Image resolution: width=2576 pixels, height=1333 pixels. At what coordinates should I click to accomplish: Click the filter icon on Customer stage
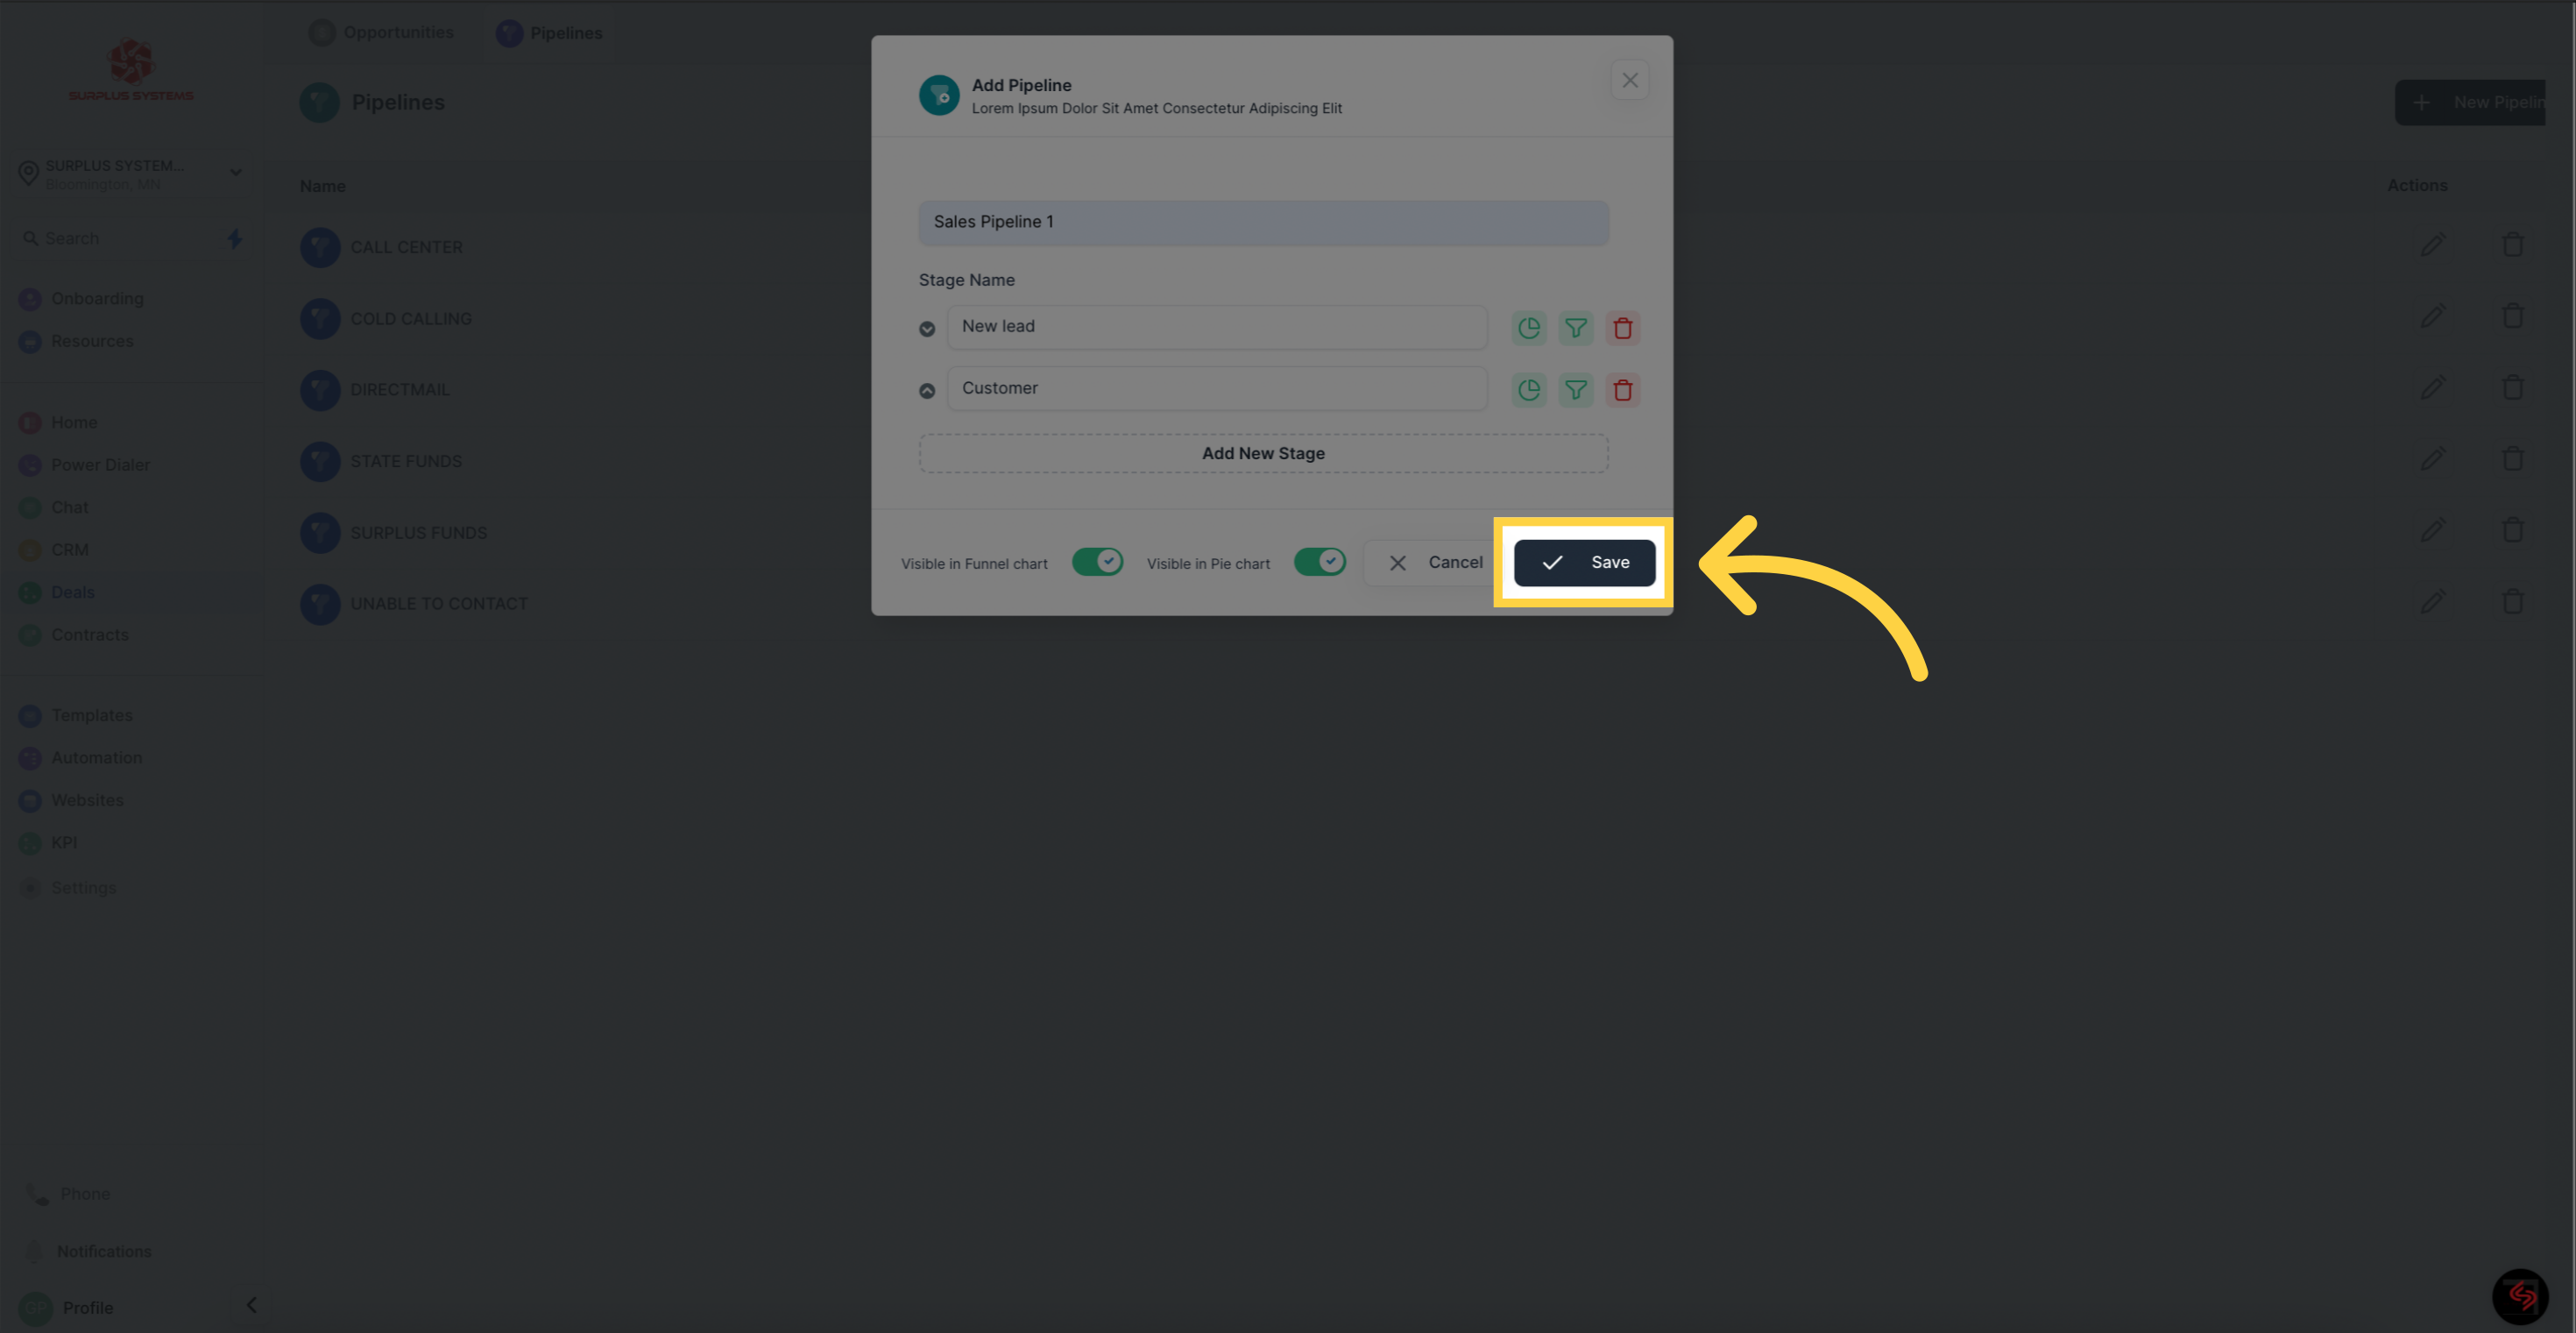pos(1574,387)
